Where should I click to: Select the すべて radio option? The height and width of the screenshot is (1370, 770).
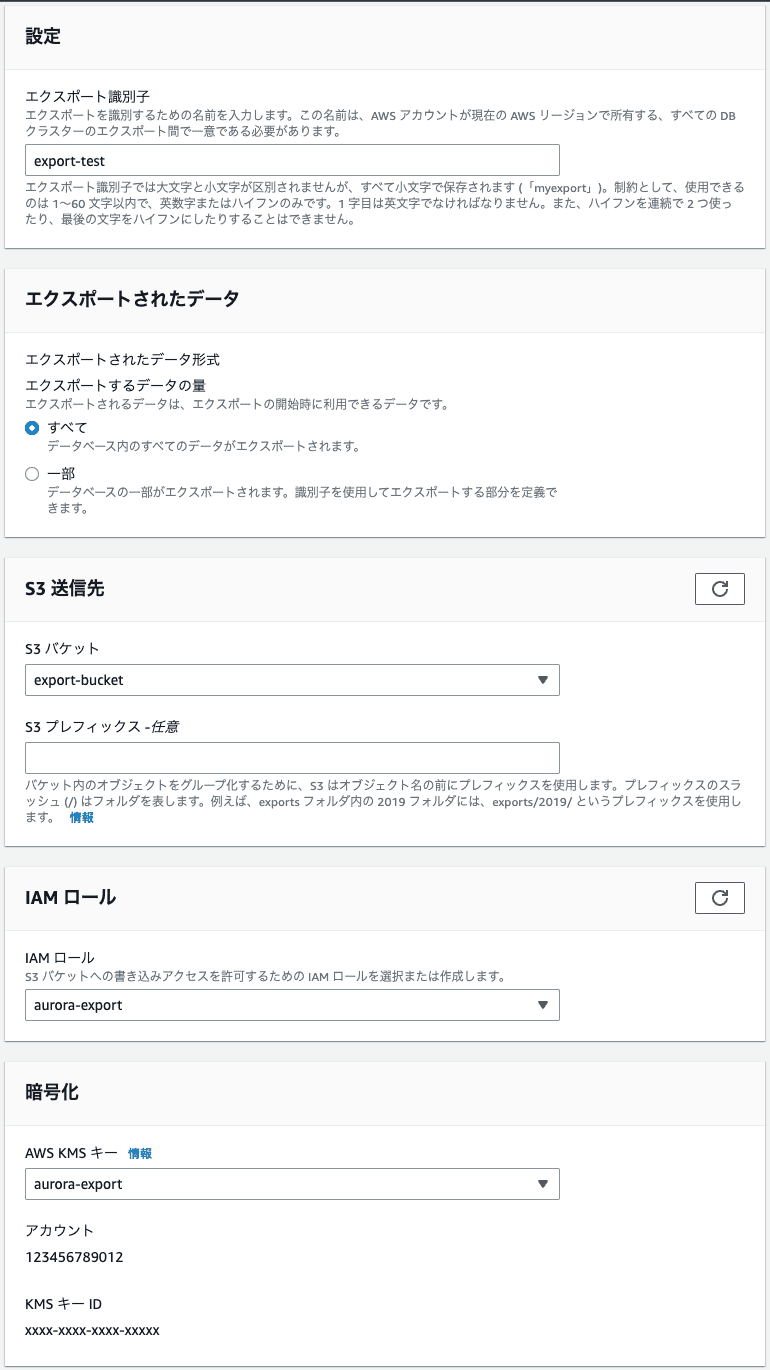pos(32,428)
